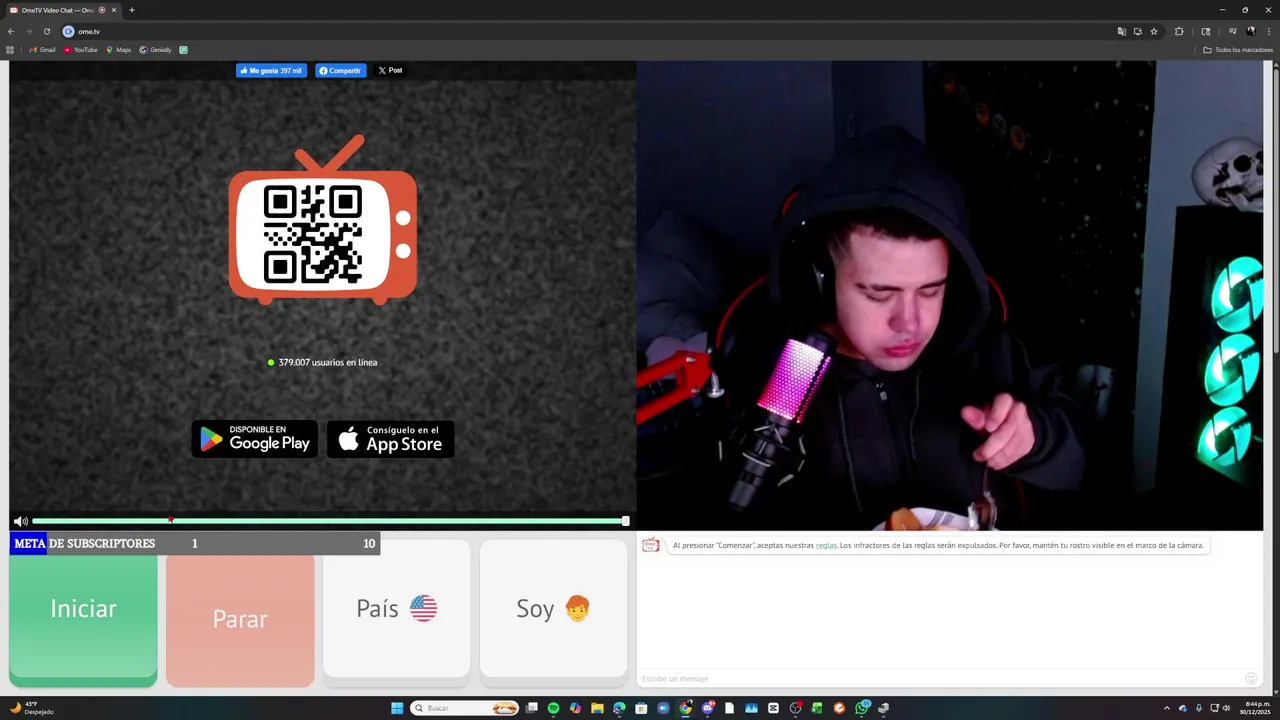The height and width of the screenshot is (720, 1280).
Task: Adjust the green video volume slider
Action: 329,521
